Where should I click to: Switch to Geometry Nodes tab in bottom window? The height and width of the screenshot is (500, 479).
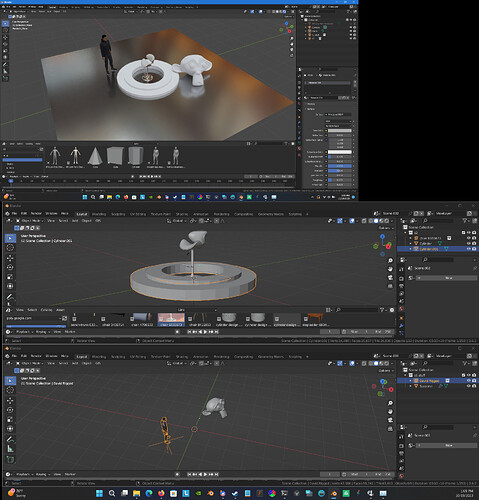tap(271, 357)
